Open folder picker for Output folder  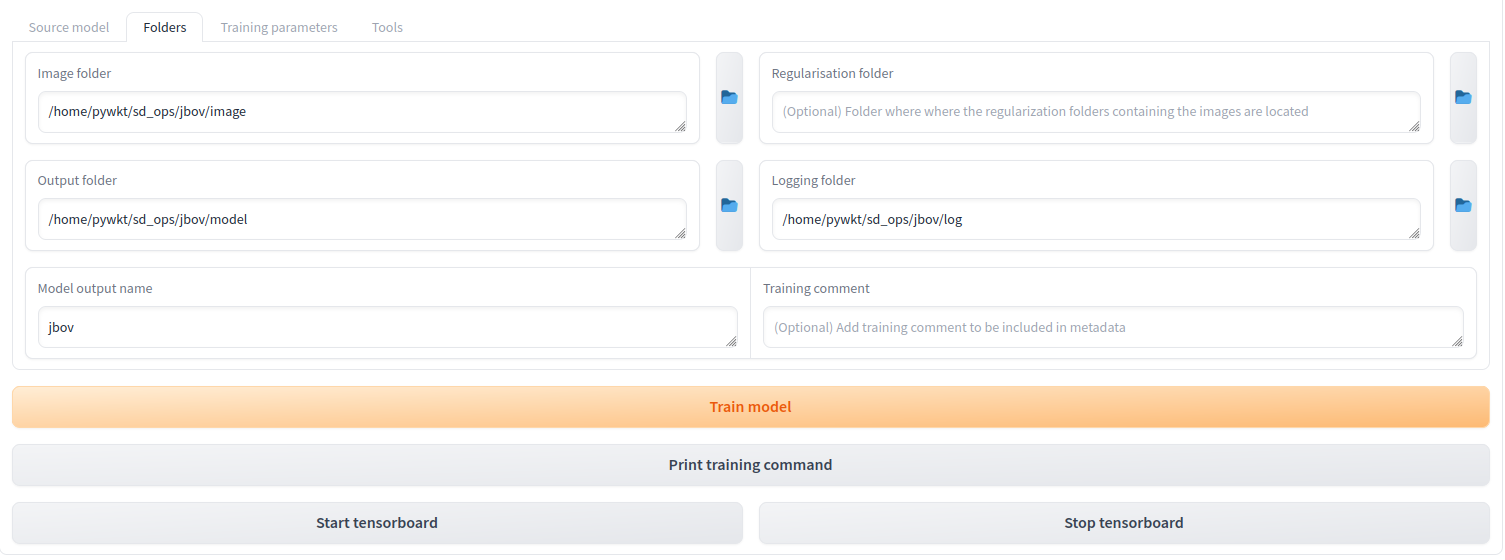729,206
